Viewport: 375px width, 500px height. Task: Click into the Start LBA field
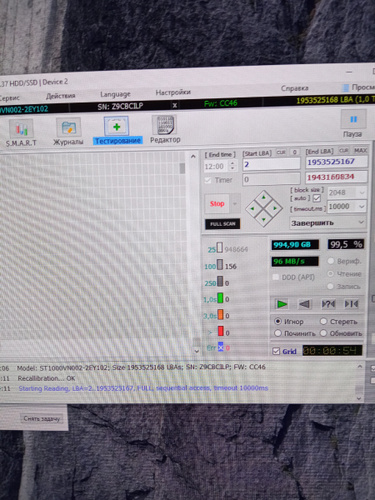click(271, 164)
